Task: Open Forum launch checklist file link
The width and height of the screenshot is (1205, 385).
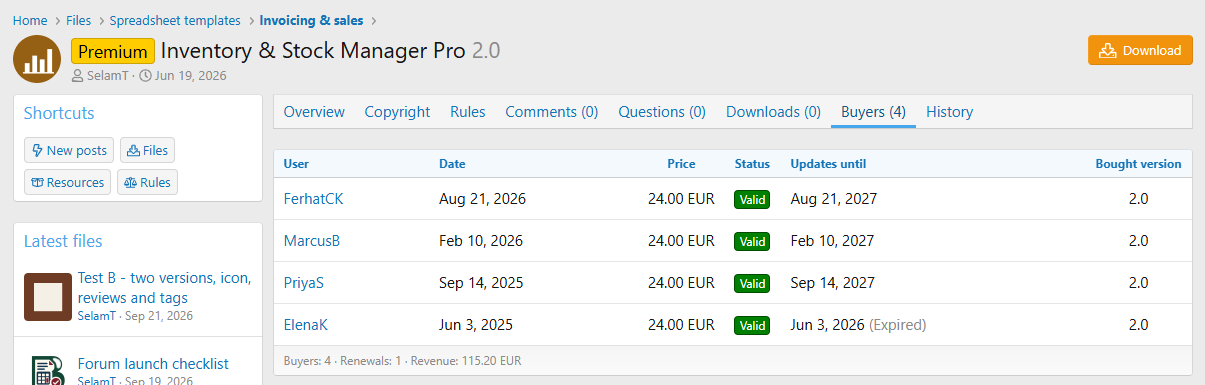Action: point(153,364)
